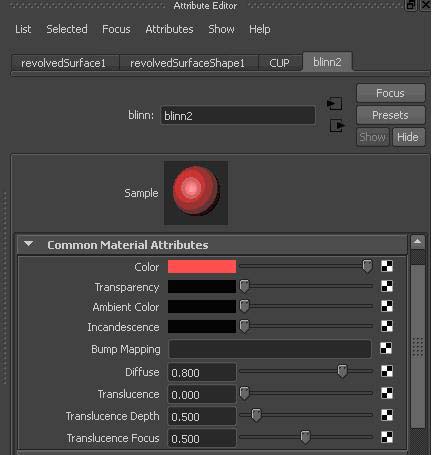
Task: Click the Ambient Color swatch
Action: 202,306
